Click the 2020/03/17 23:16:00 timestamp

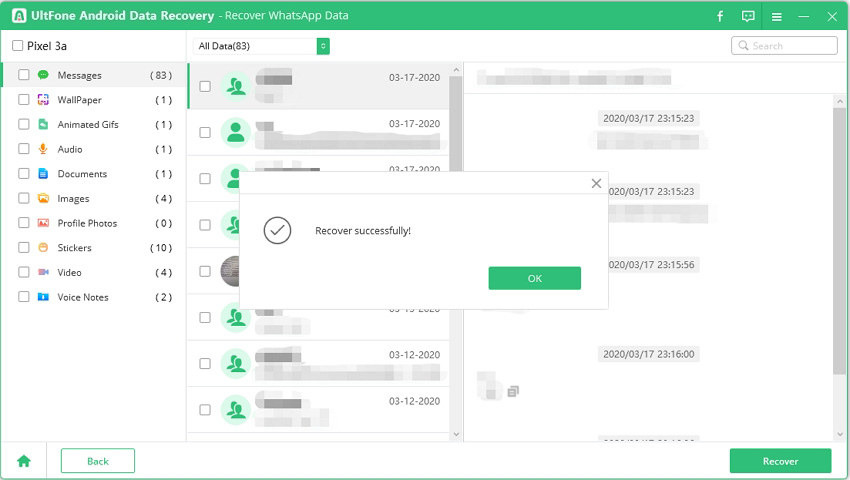click(x=648, y=354)
